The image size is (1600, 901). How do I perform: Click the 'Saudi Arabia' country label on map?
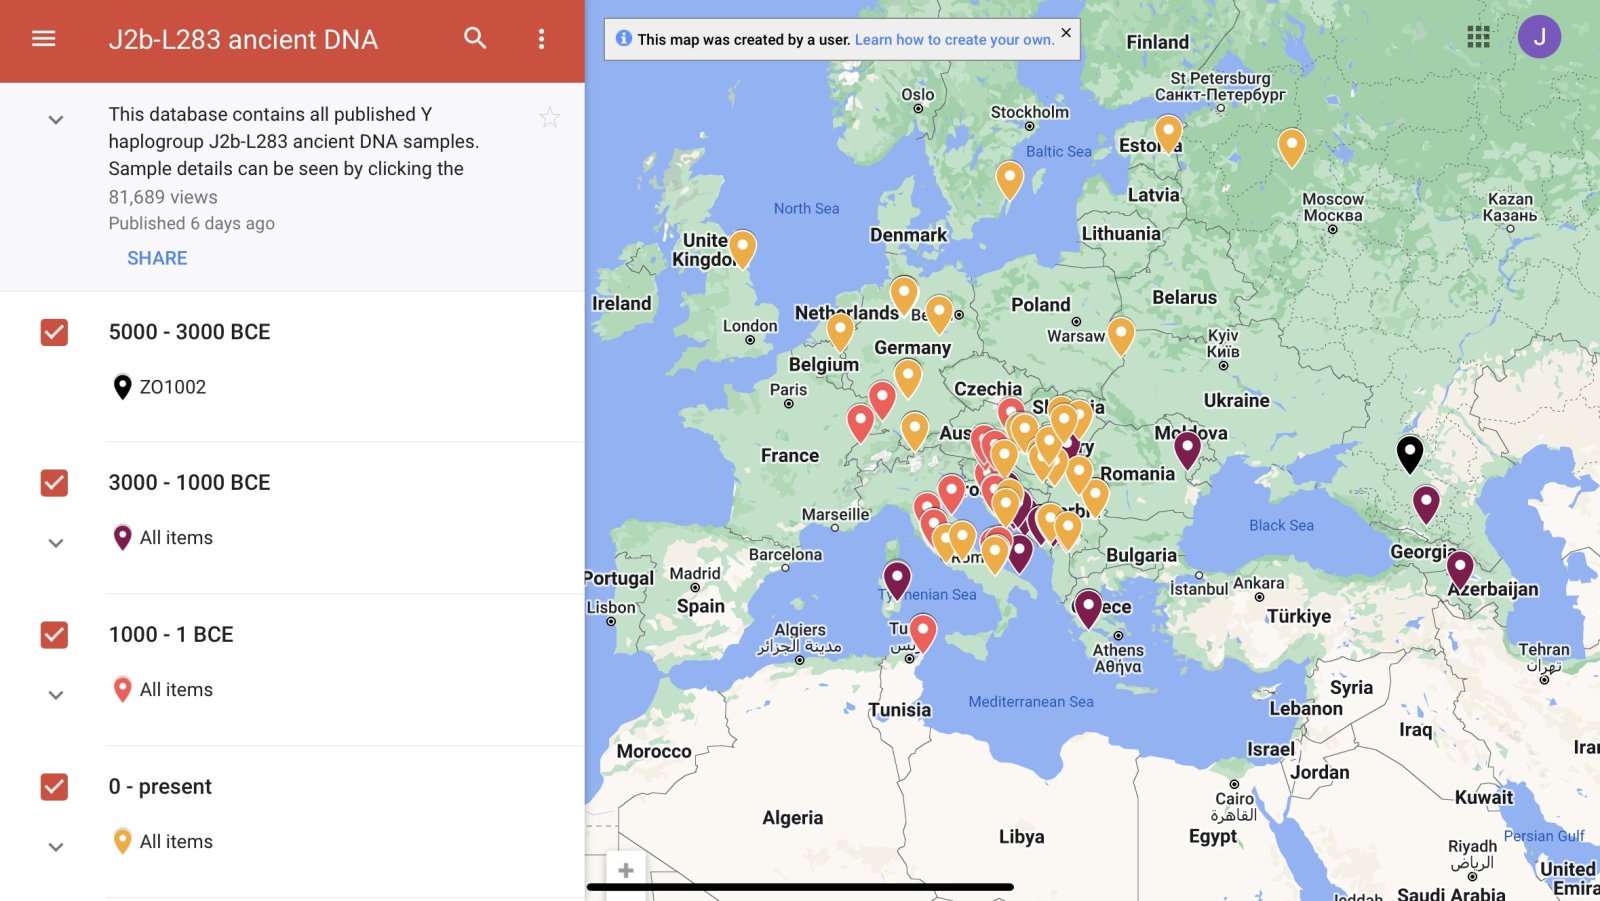(1451, 894)
